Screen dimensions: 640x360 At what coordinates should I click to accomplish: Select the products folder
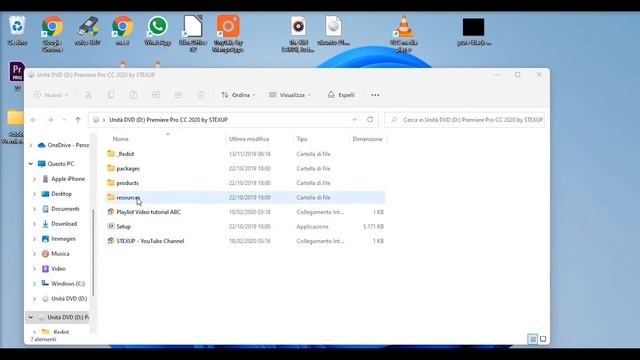245,183
